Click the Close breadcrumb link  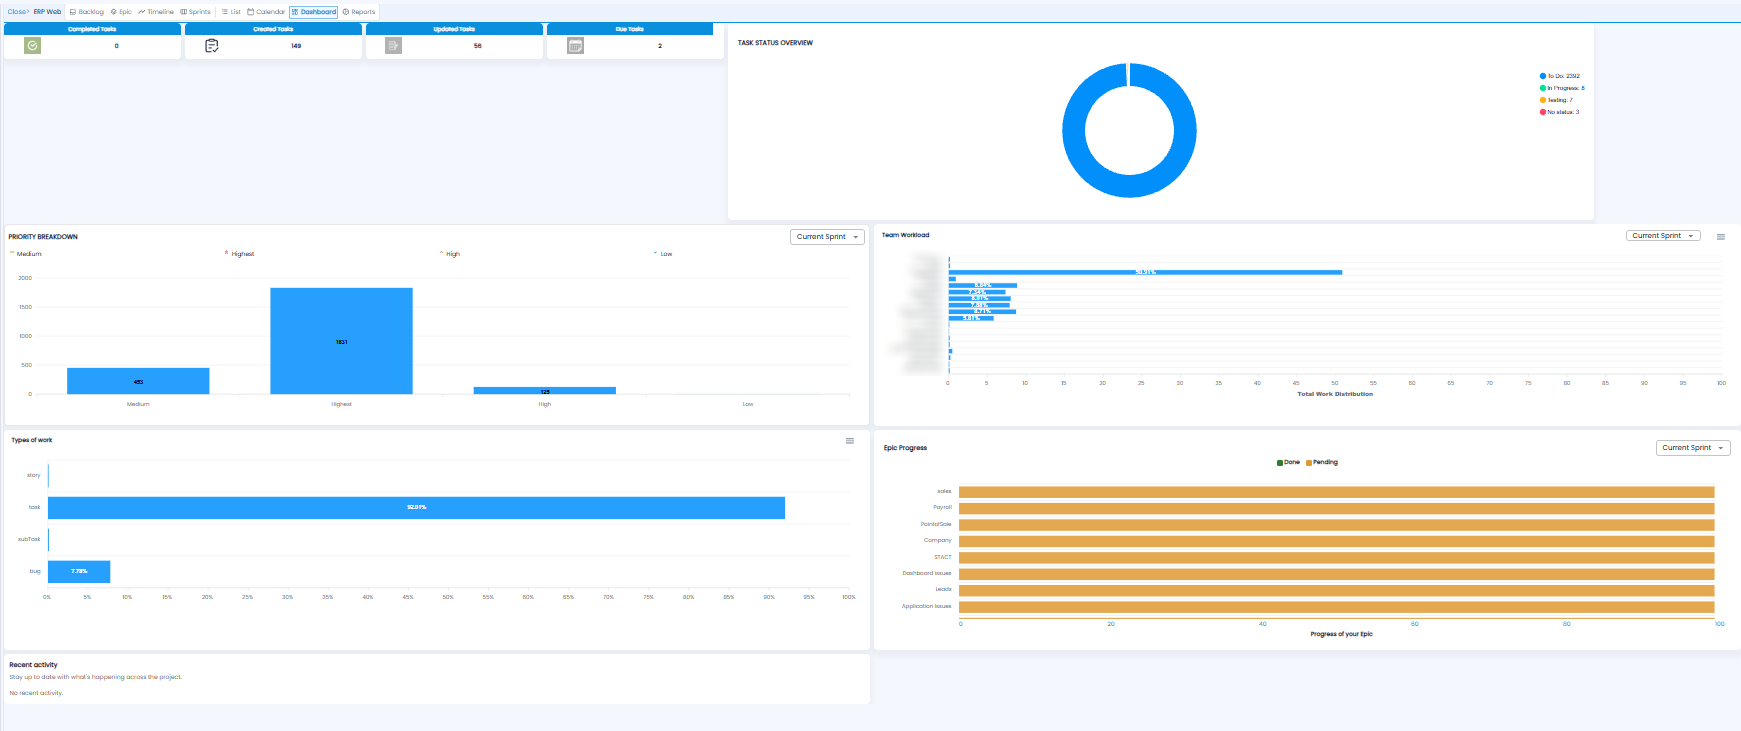click(x=16, y=12)
